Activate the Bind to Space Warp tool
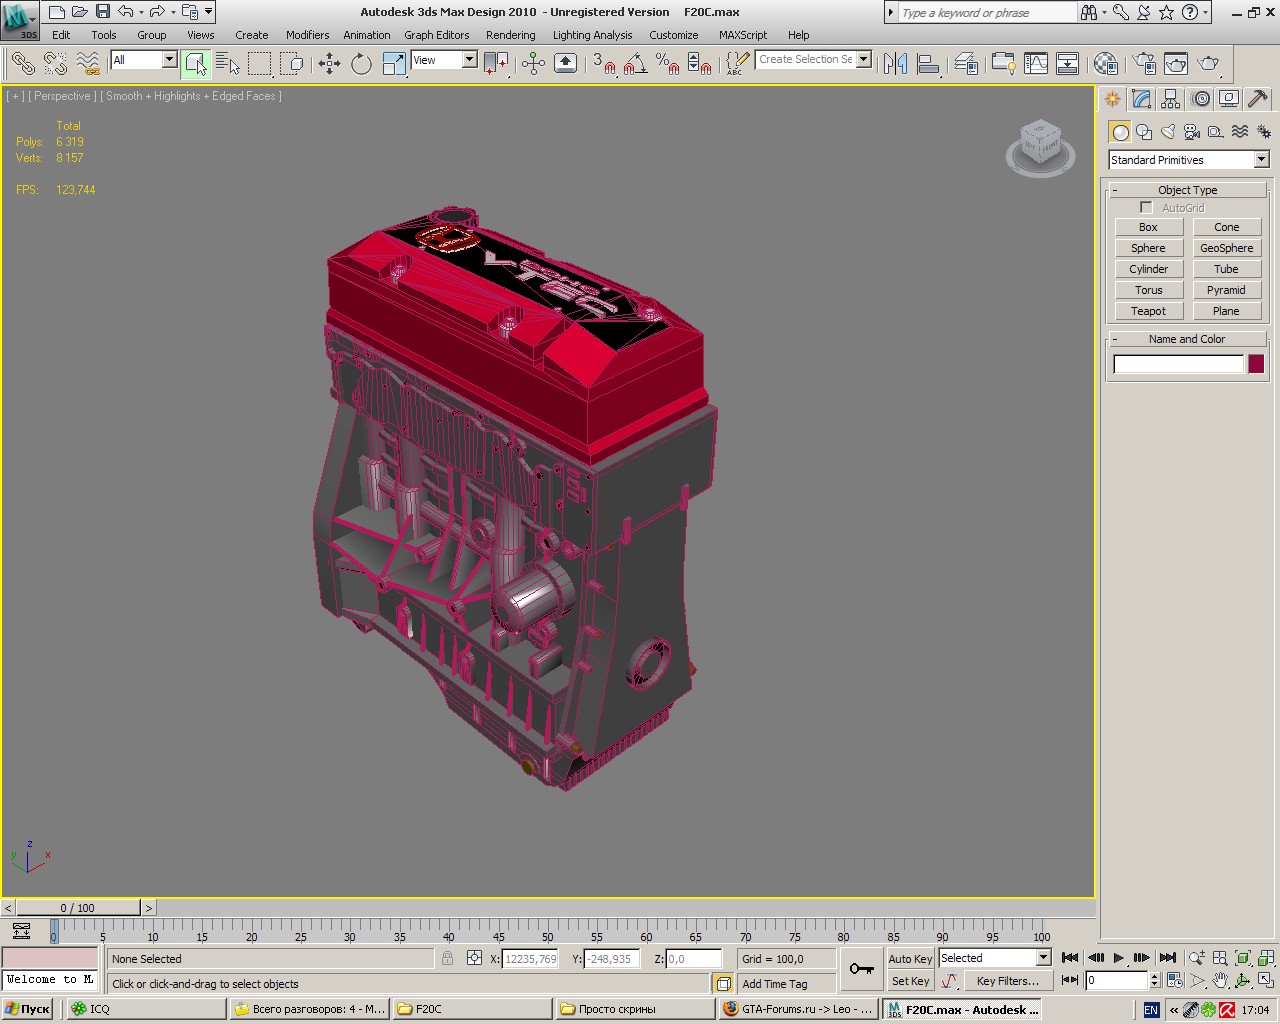The image size is (1280, 1024). 88,64
